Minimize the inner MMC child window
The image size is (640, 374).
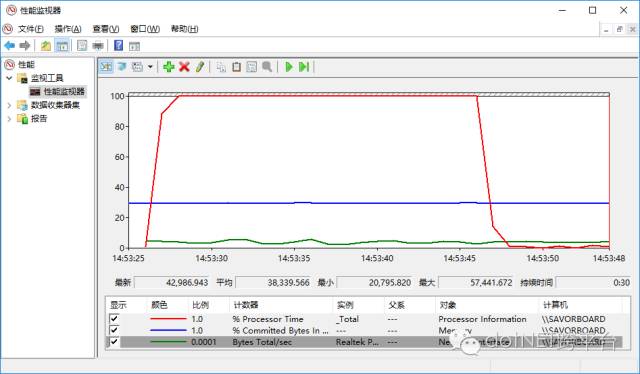pyautogui.click(x=606, y=29)
